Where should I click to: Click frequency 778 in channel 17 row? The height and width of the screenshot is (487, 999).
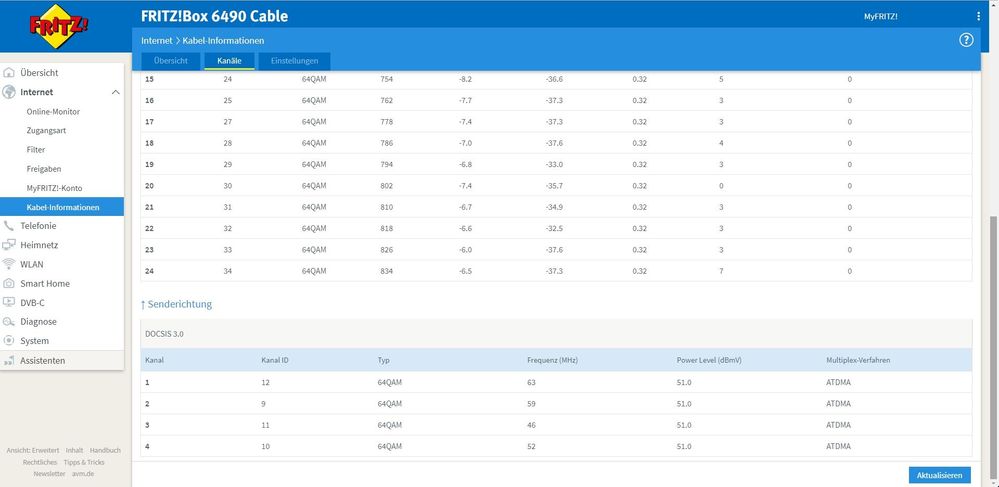click(387, 122)
